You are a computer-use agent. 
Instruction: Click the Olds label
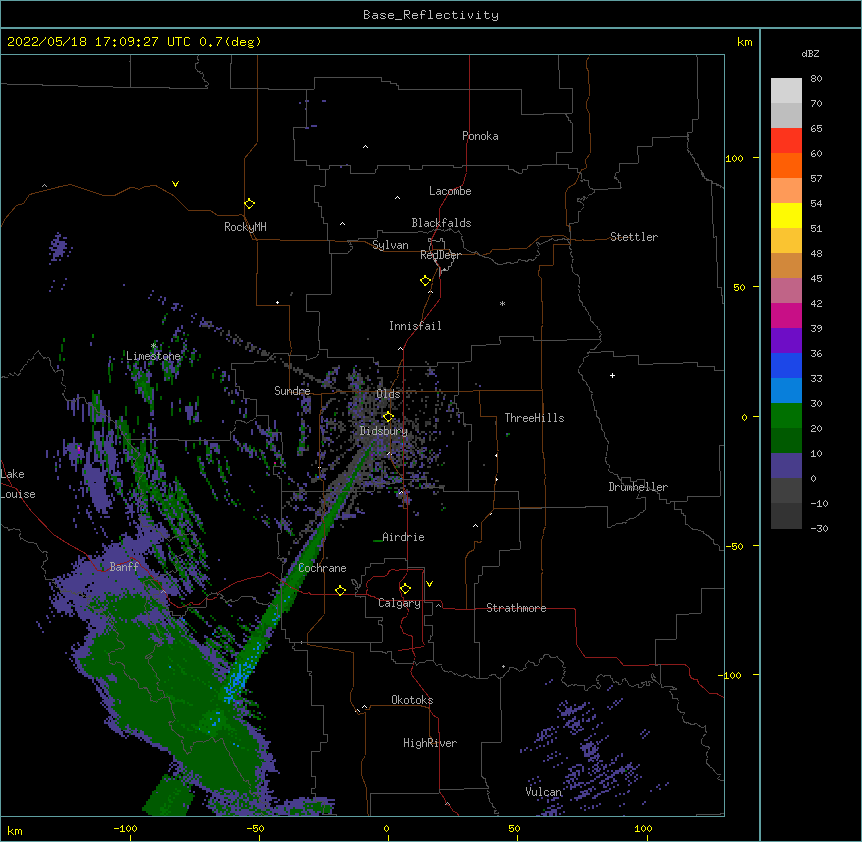(388, 394)
